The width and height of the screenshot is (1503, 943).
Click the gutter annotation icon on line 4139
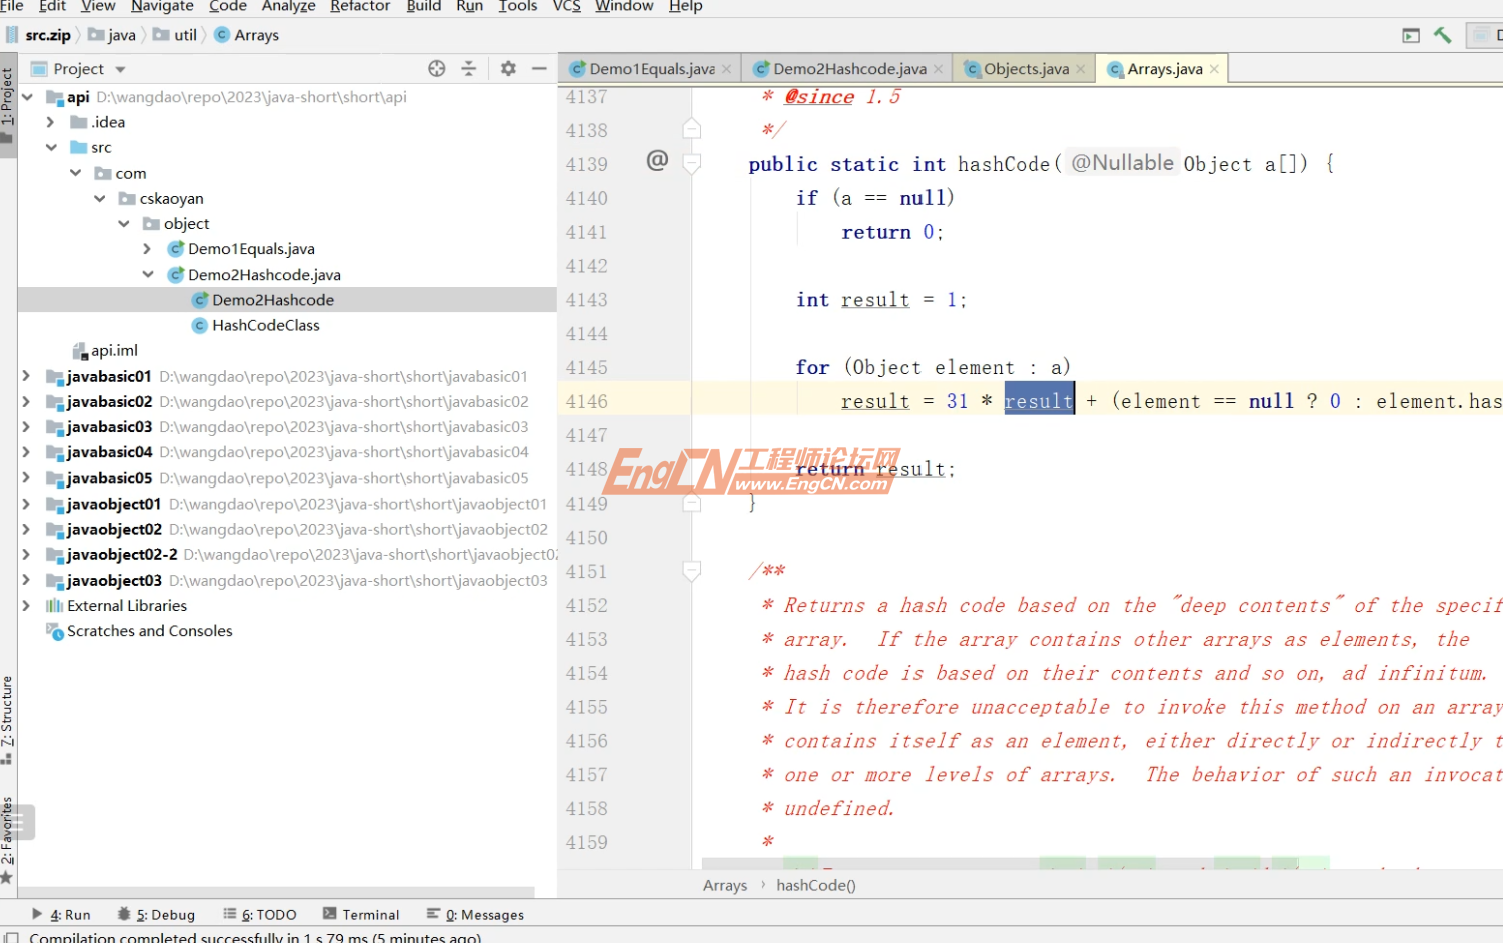657,160
